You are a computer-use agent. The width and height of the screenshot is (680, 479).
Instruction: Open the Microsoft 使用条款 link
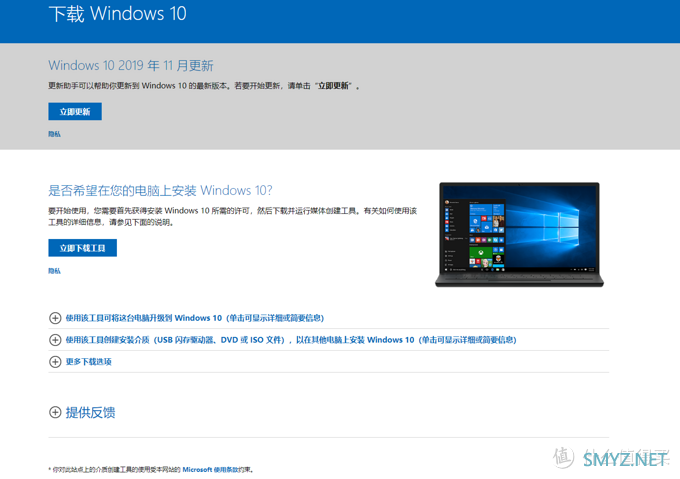(210, 469)
